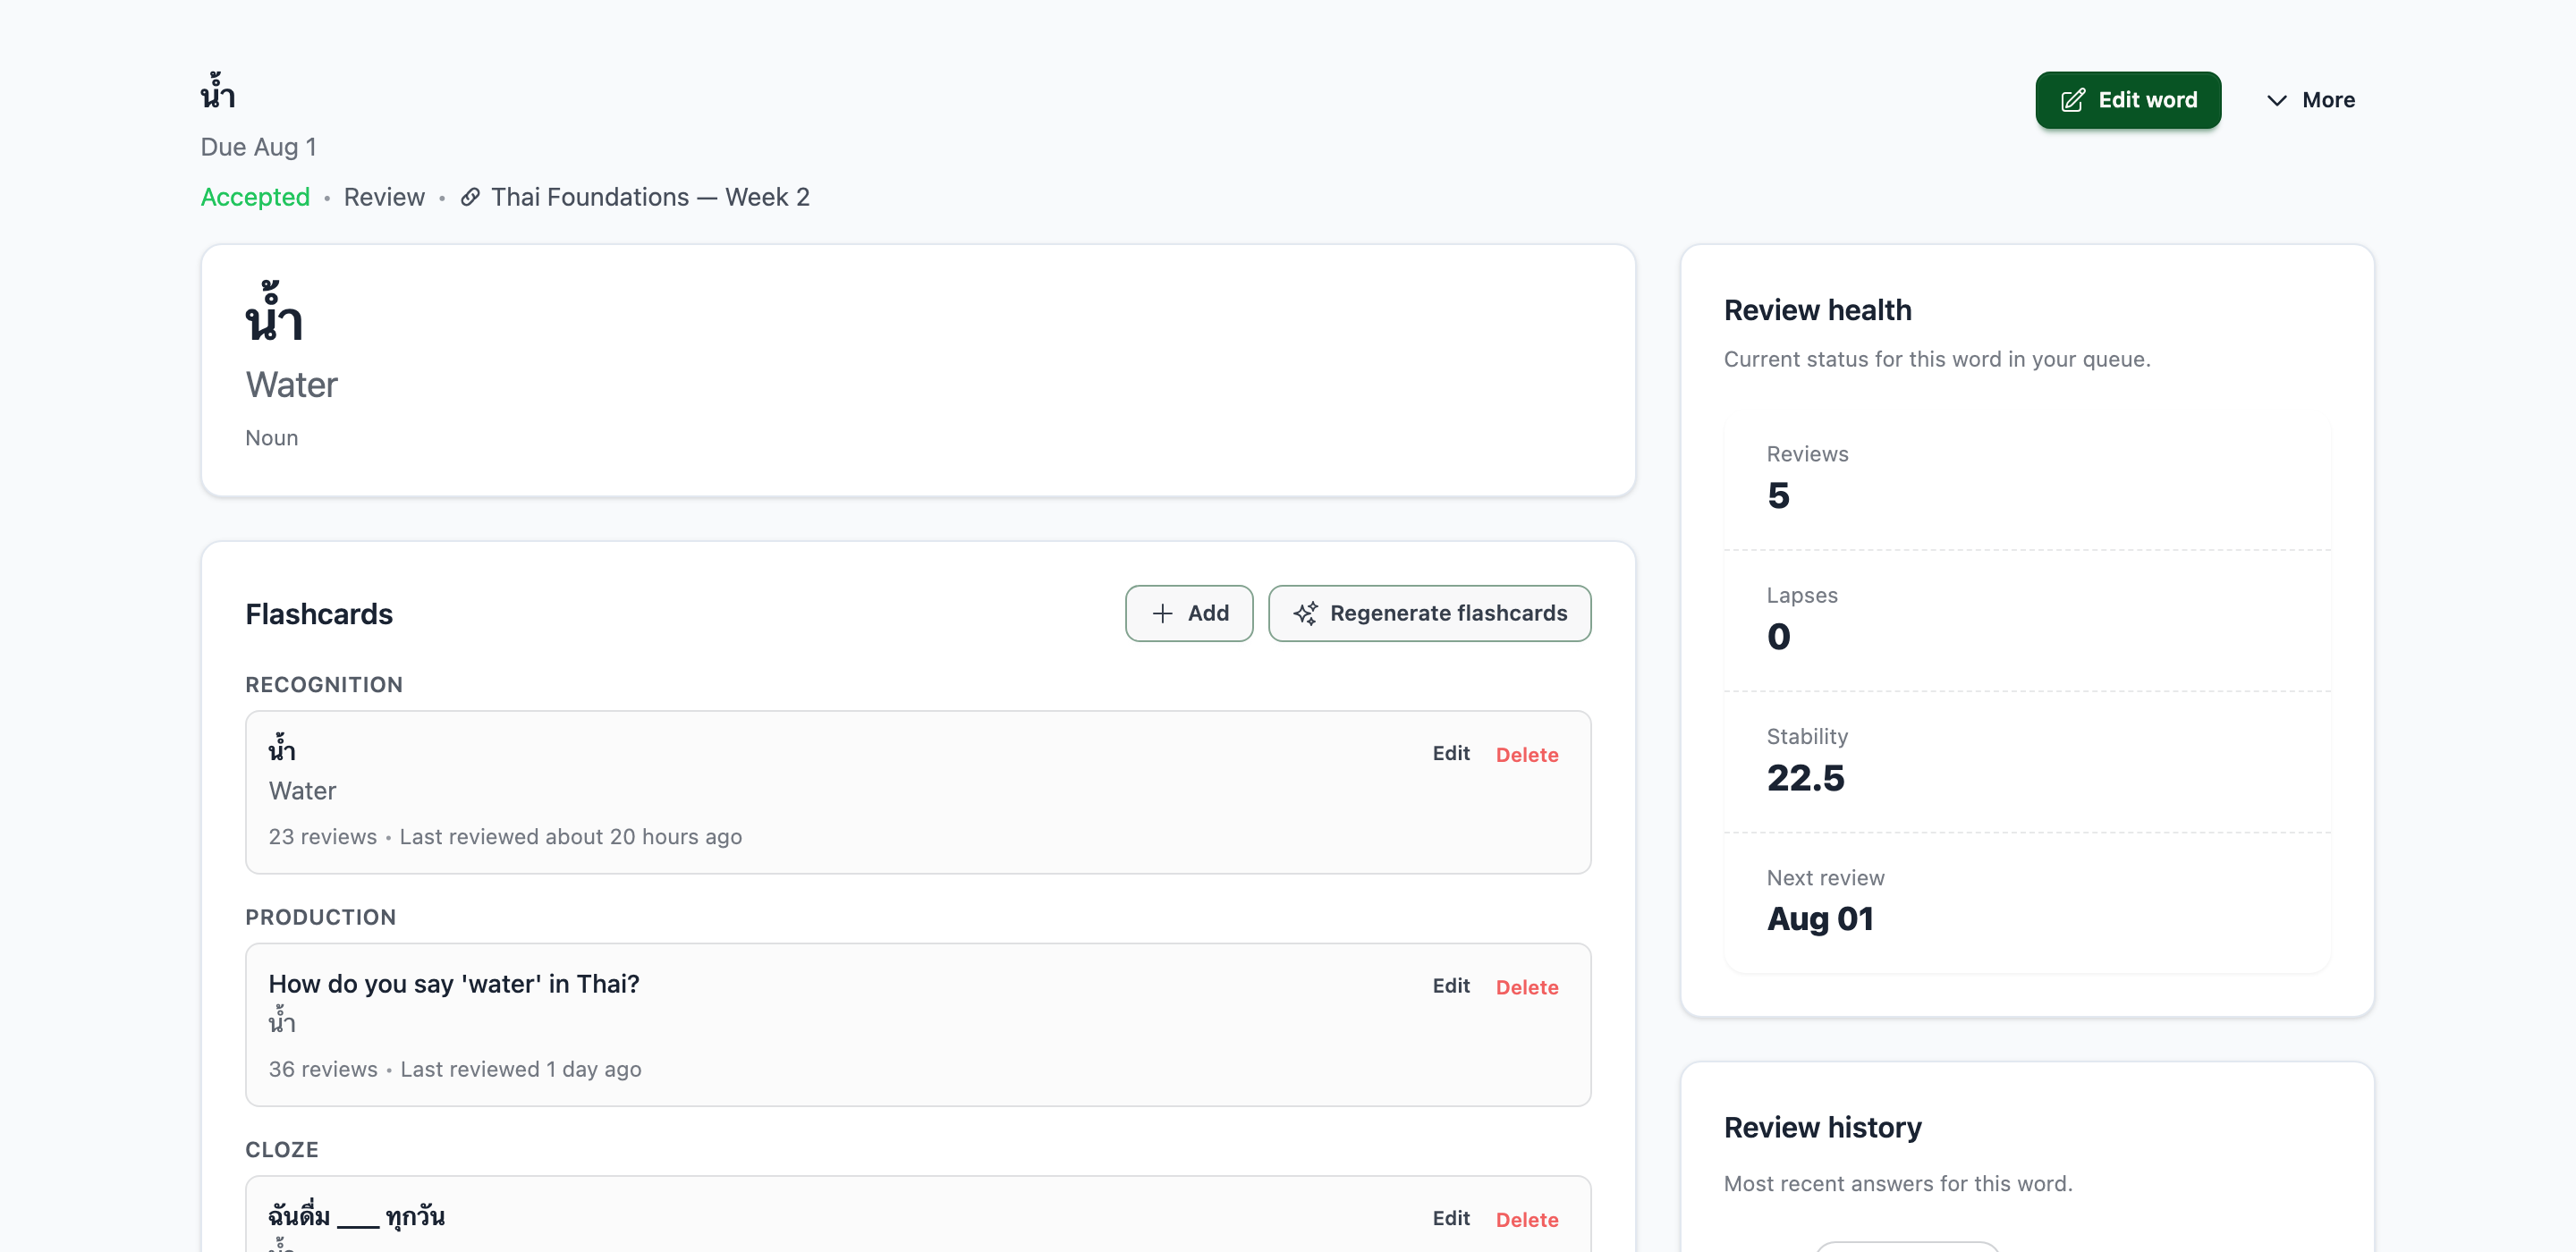This screenshot has height=1252, width=2576.
Task: Click the Reviews count '5'
Action: click(1778, 496)
